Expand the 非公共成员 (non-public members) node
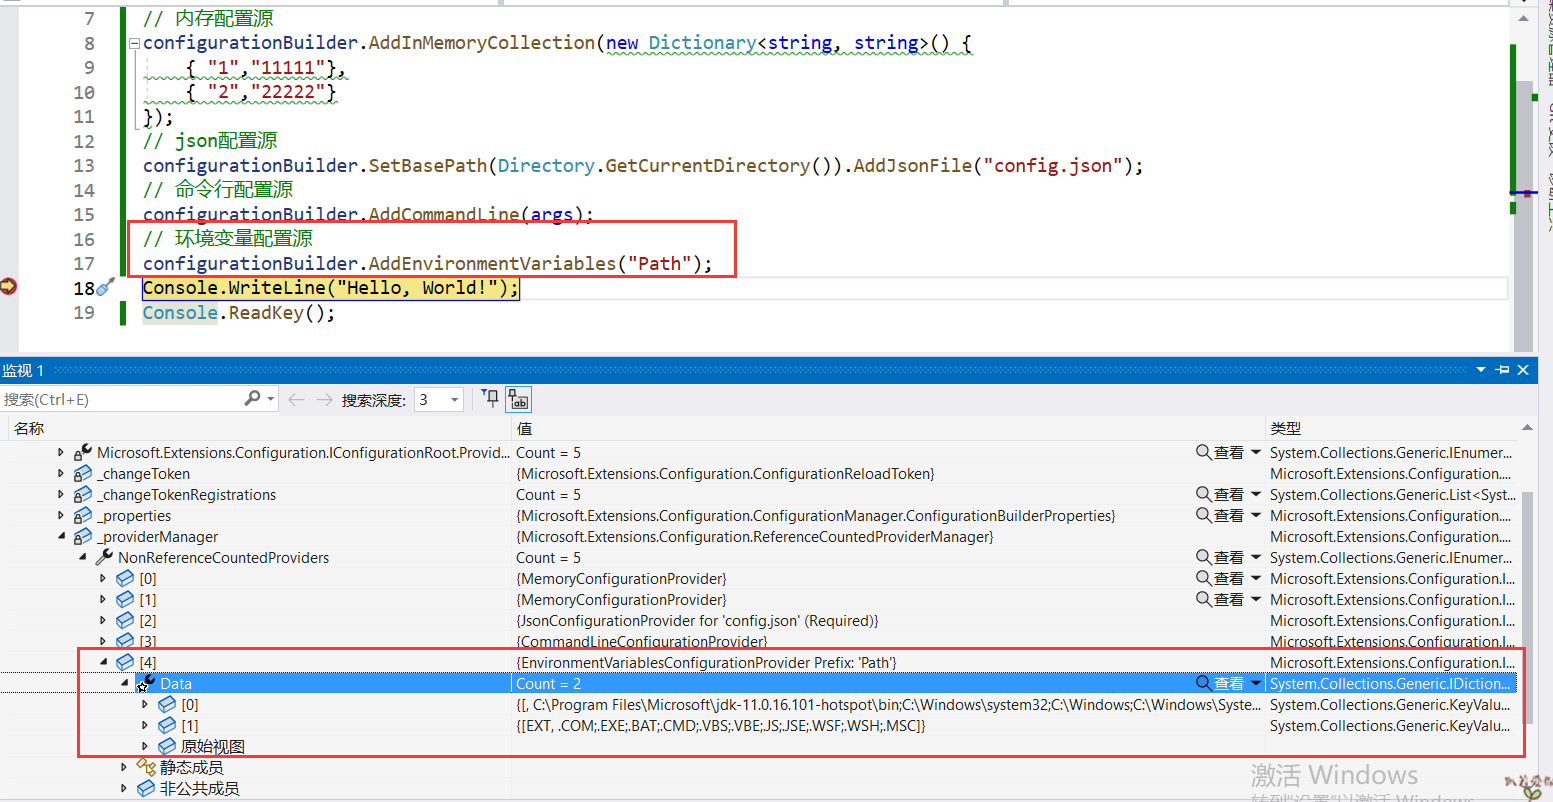This screenshot has width=1553, height=802. point(124,789)
